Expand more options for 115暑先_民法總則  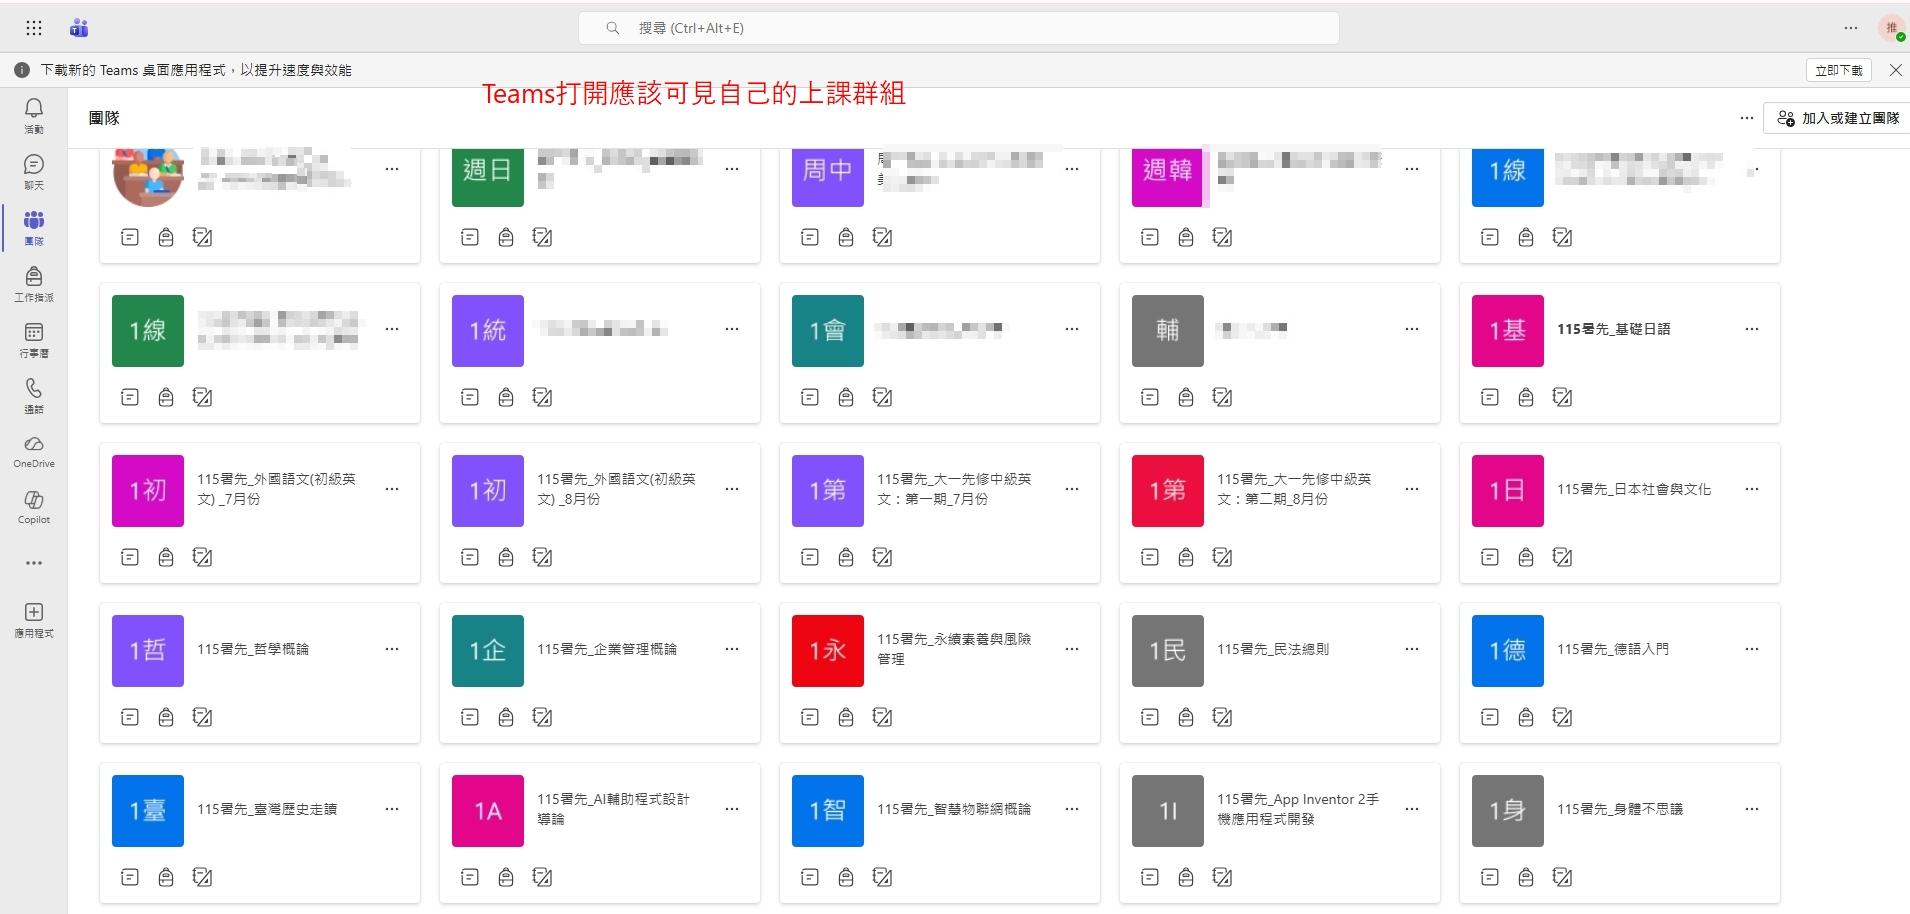coord(1412,649)
